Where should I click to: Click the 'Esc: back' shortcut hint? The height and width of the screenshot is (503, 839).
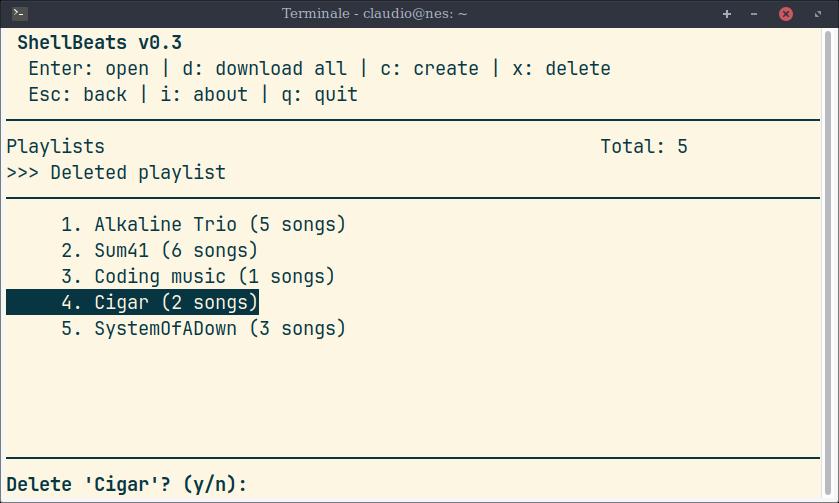[77, 95]
